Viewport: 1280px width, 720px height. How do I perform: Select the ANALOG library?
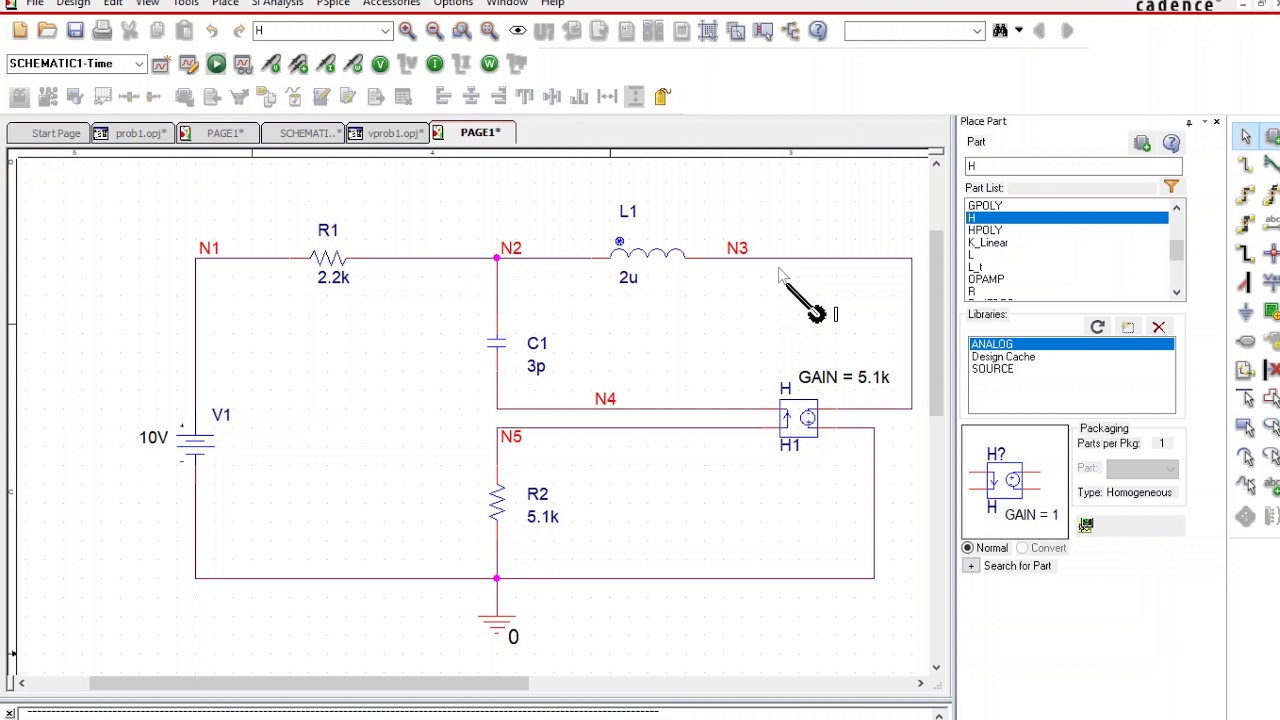click(1071, 344)
